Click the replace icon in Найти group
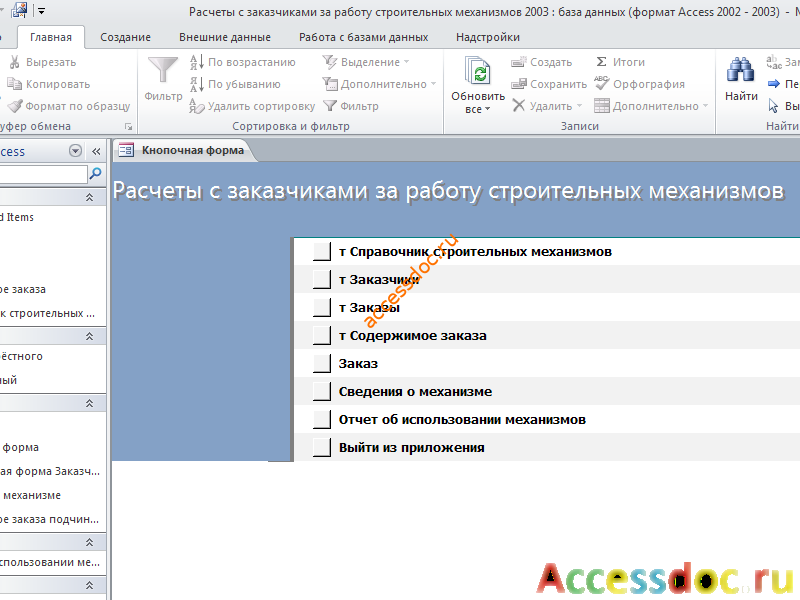This screenshot has width=800, height=600. 773,62
